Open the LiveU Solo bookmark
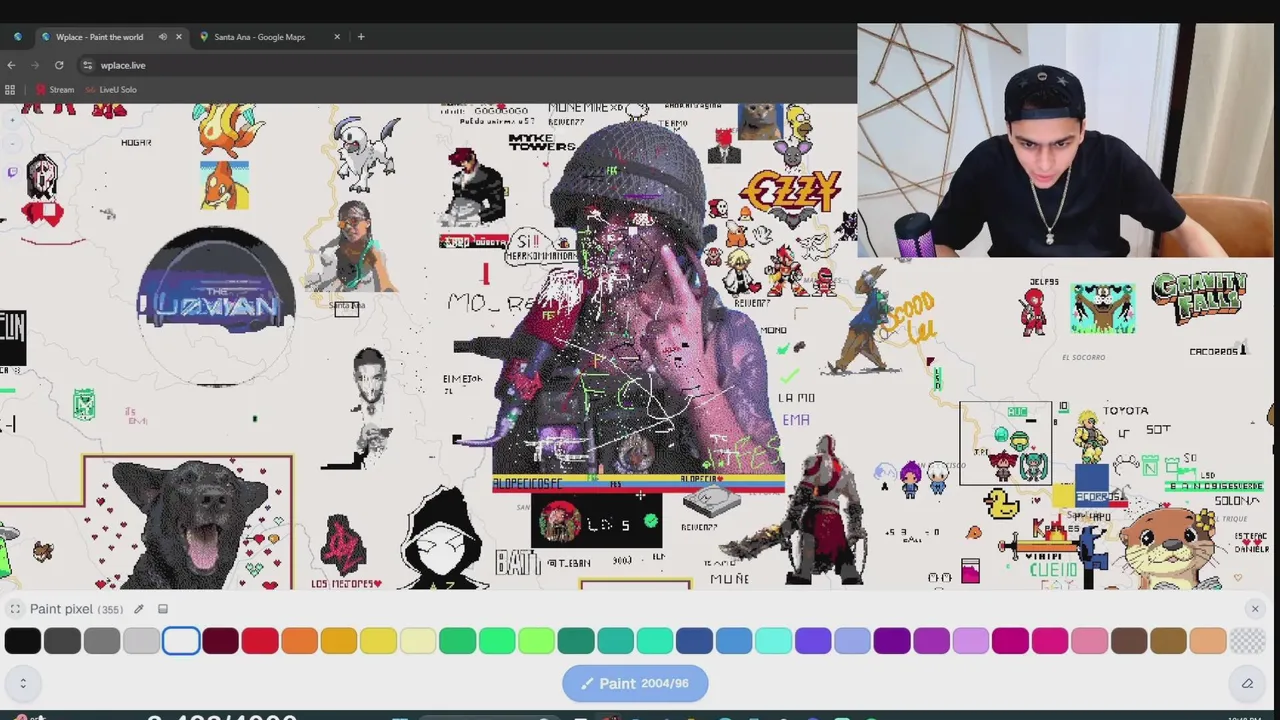The width and height of the screenshot is (1280, 720). pyautogui.click(x=110, y=90)
